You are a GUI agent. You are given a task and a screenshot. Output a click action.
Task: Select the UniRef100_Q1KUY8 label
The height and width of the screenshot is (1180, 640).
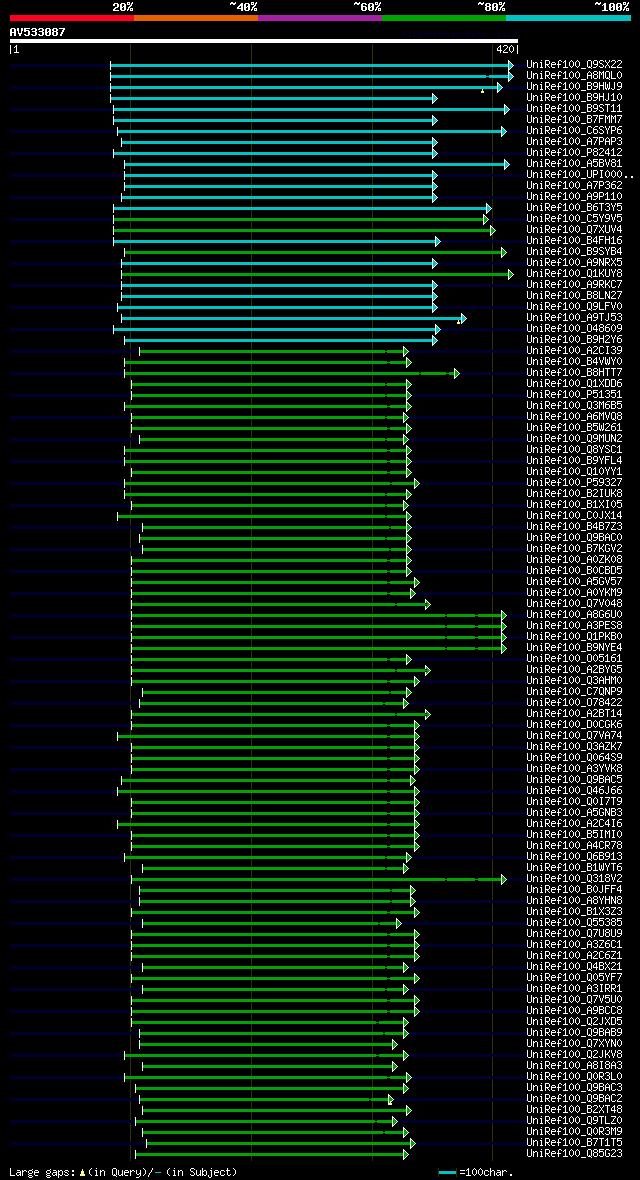pyautogui.click(x=574, y=274)
